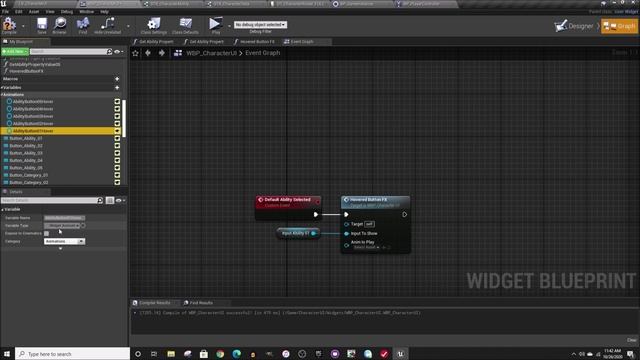Switch to Graph mode

(x=619, y=26)
